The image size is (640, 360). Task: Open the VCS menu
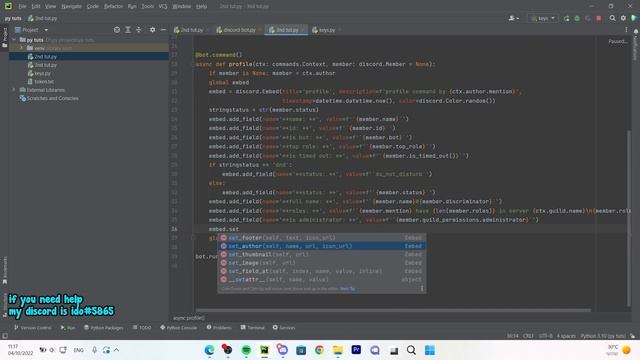click(x=163, y=6)
